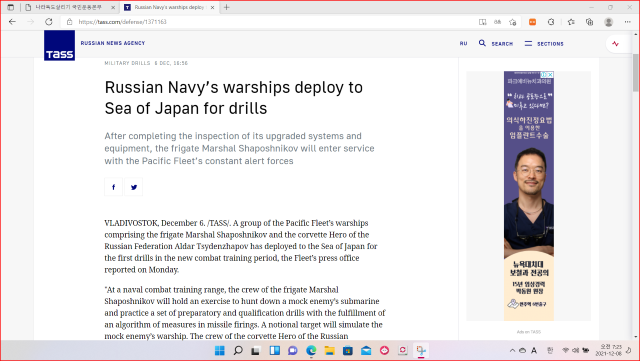
Task: Refresh the current page
Action: (x=49, y=22)
